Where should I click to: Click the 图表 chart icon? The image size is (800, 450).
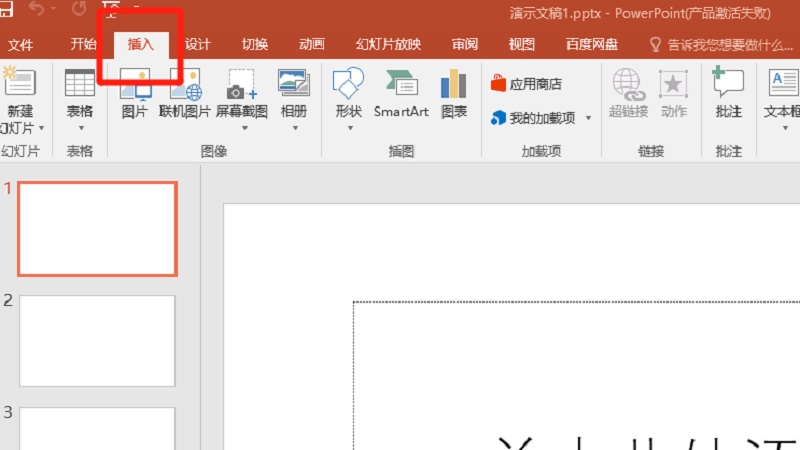tap(454, 94)
